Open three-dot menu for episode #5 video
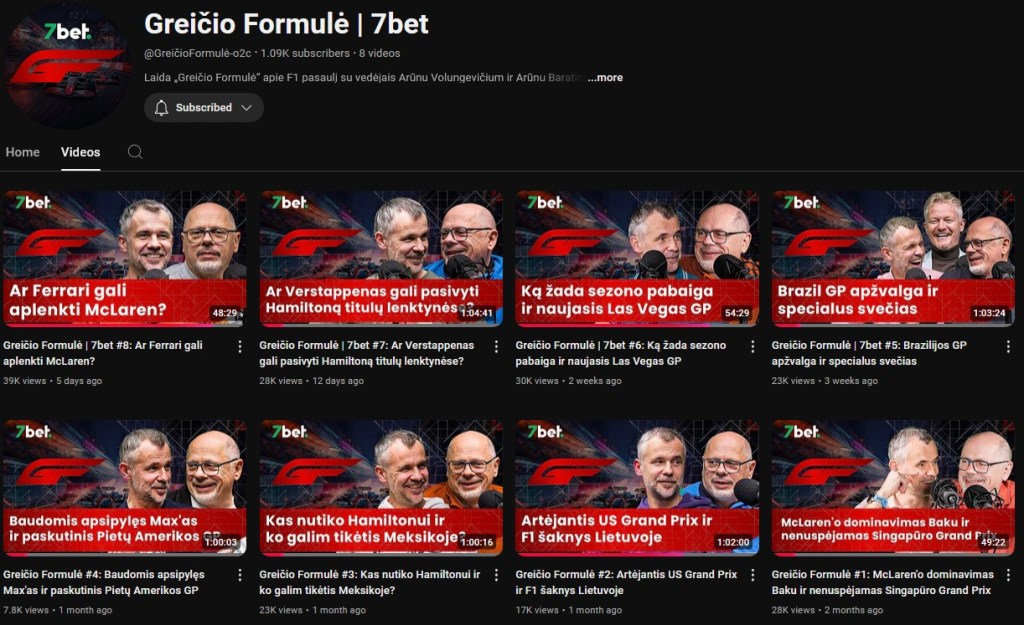 pos(1008,346)
